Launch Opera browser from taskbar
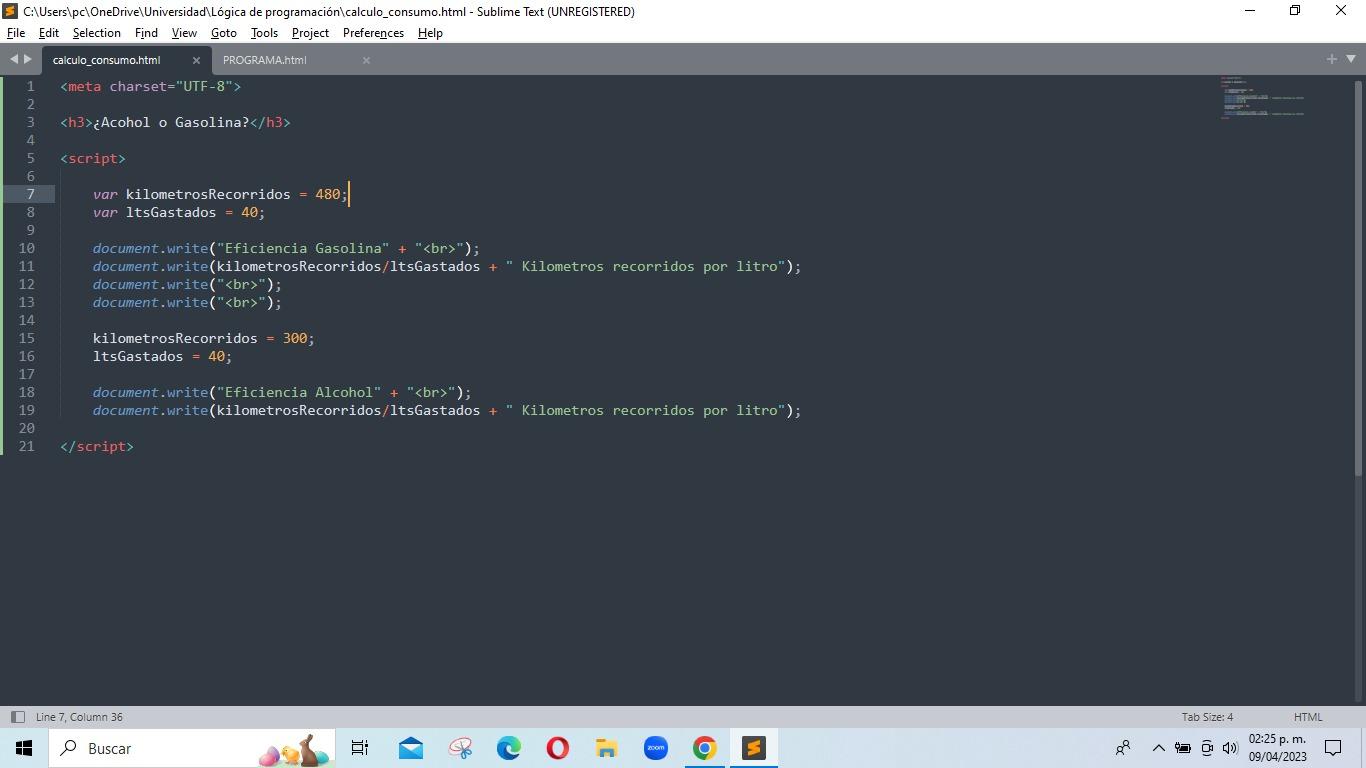Viewport: 1366px width, 768px height. 557,748
